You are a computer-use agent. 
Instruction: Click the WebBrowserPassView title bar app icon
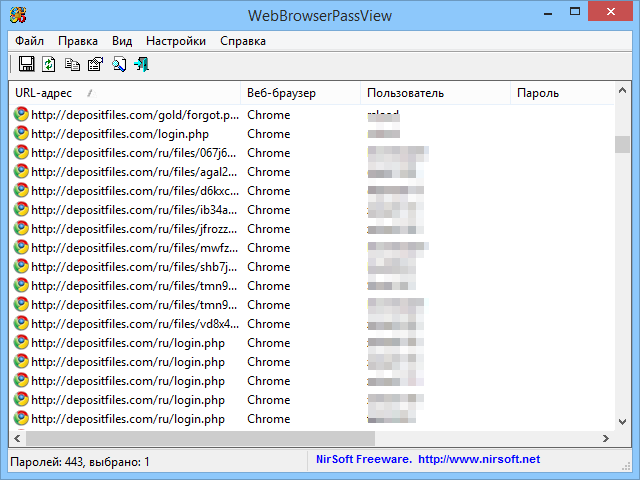coord(18,15)
